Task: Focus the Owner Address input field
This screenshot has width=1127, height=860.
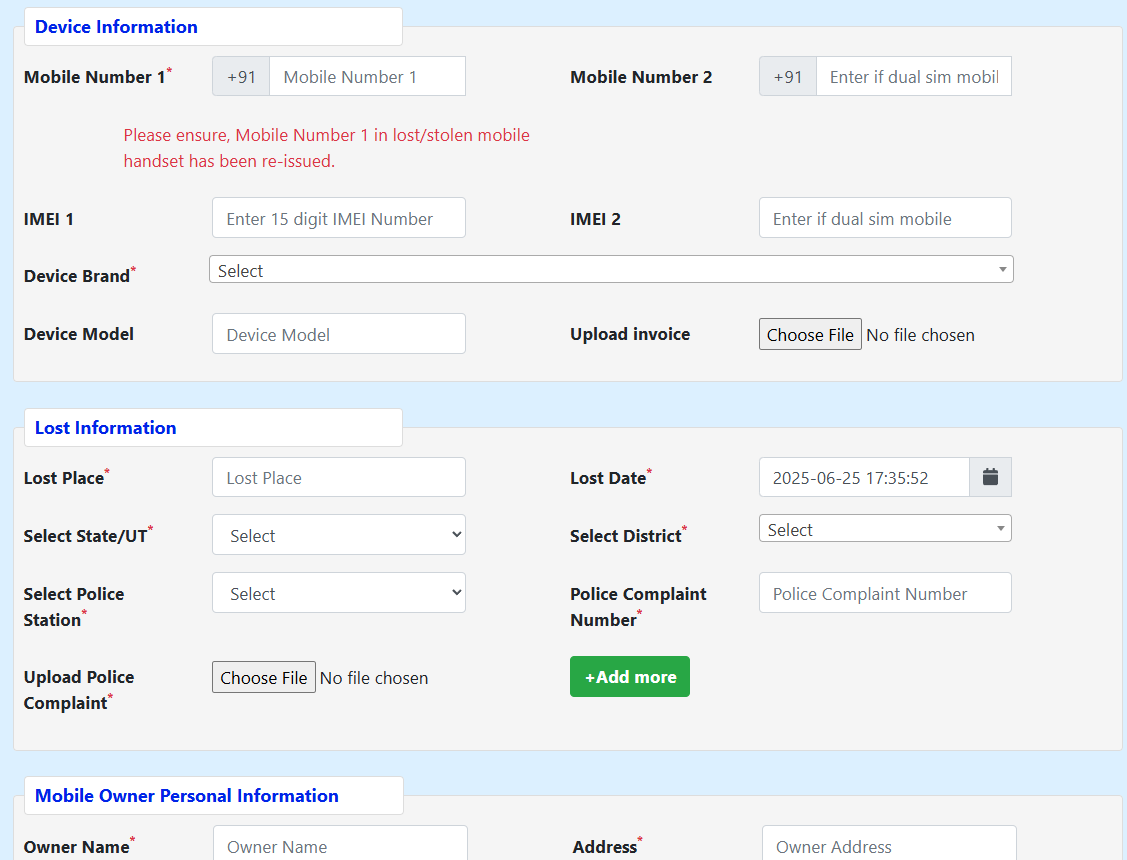Action: click(888, 845)
